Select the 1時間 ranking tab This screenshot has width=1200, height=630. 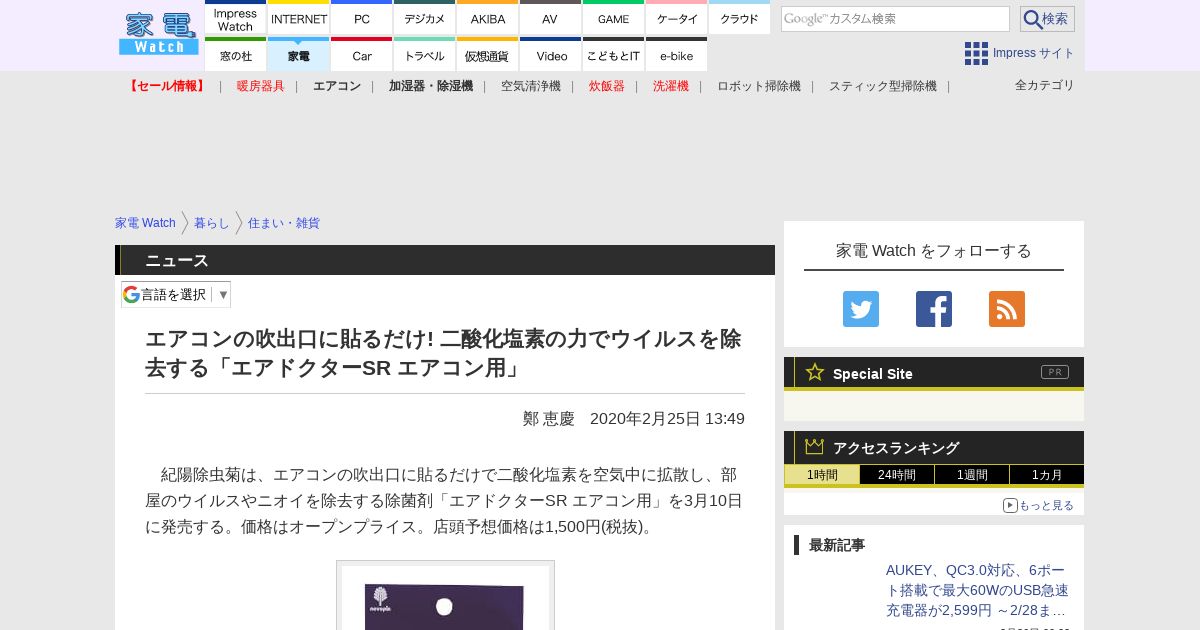point(822,475)
